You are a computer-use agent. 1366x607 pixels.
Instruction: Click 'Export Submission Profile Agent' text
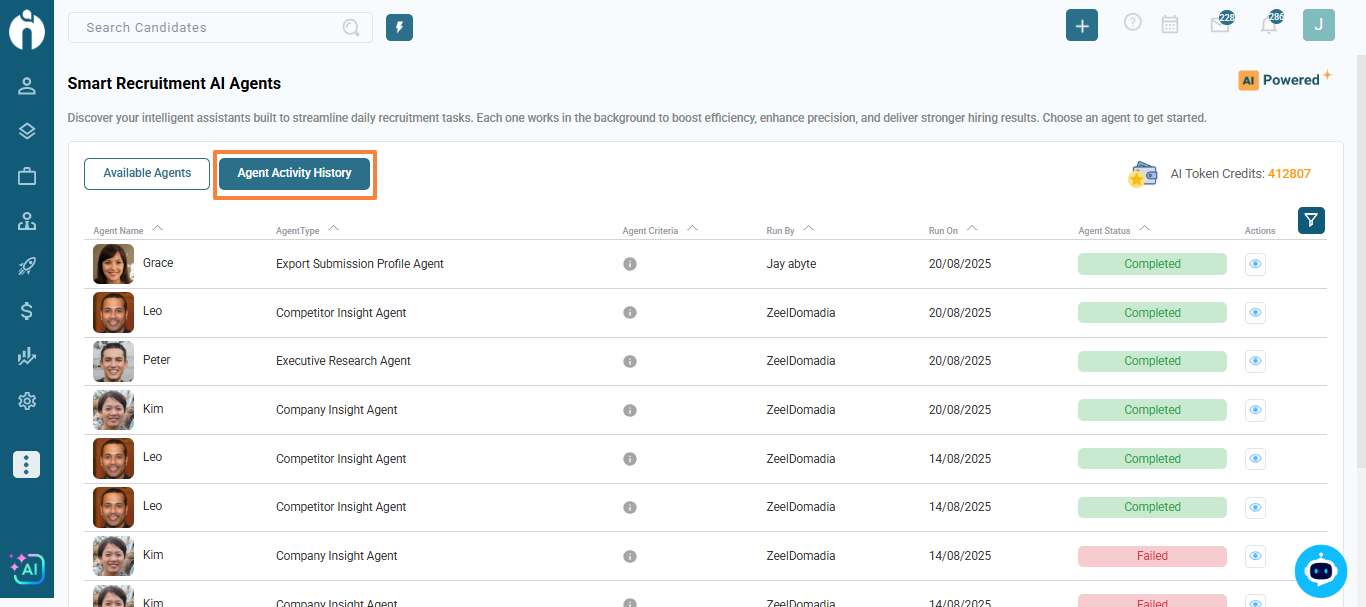click(x=360, y=264)
